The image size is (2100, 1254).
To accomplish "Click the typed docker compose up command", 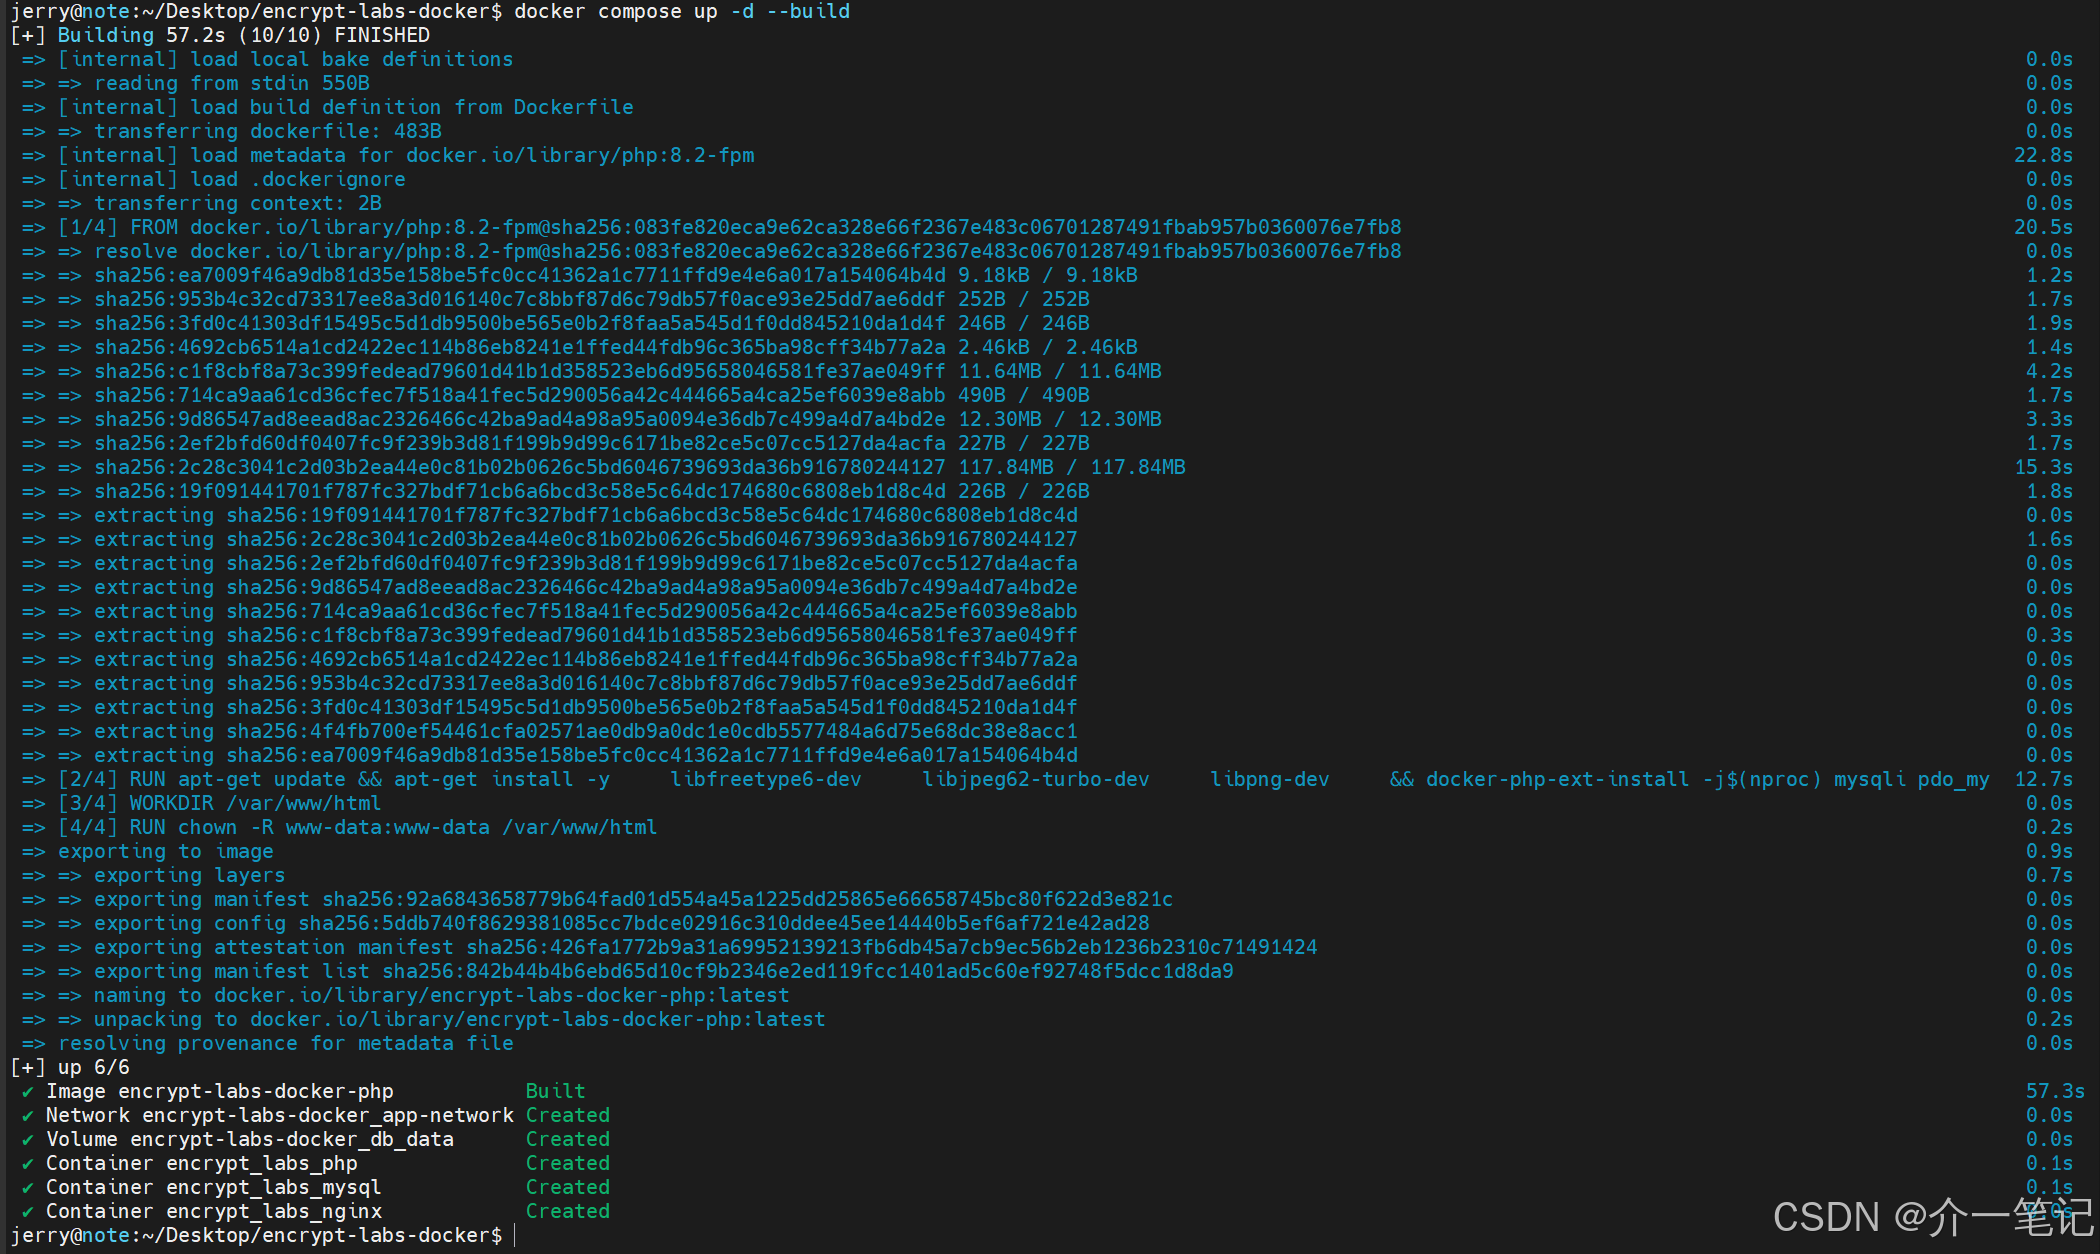I will pyautogui.click(x=682, y=11).
